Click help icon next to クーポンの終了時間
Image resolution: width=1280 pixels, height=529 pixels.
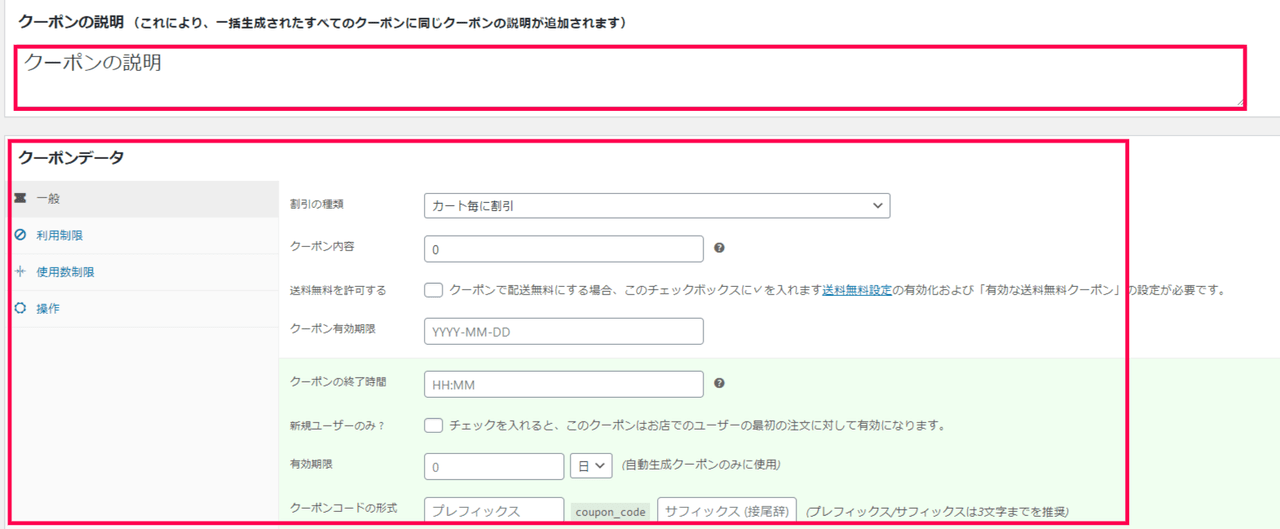[719, 384]
